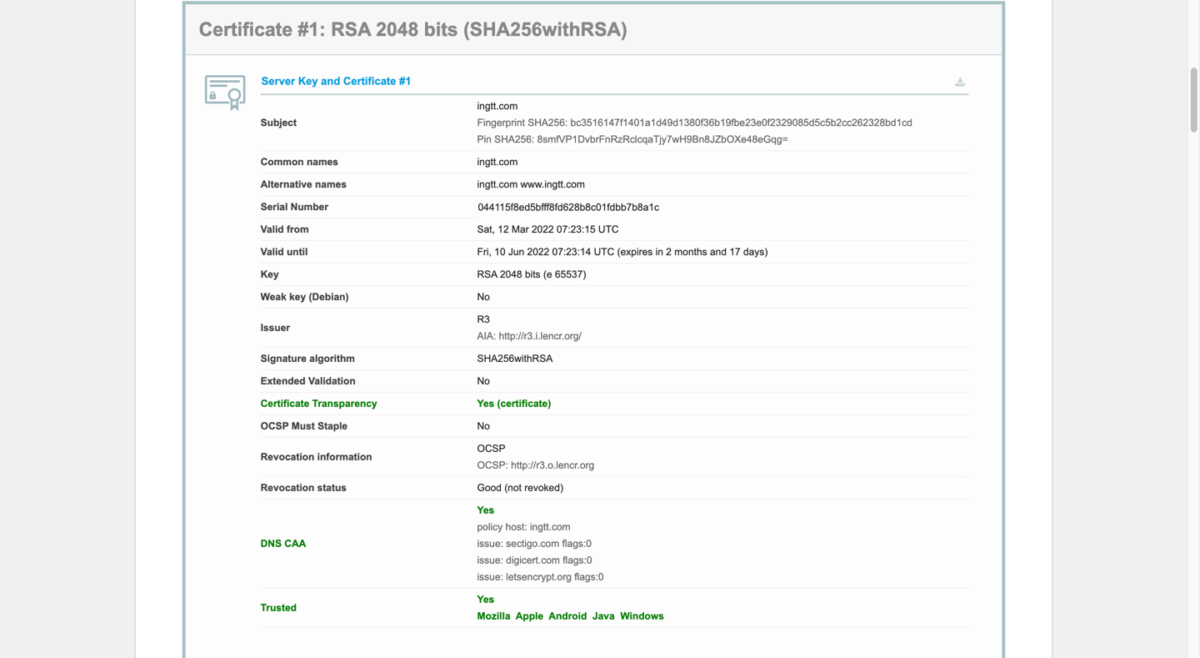Click the Signature algorithm value SHA256withRSA
This screenshot has width=1200, height=658.
click(x=515, y=358)
